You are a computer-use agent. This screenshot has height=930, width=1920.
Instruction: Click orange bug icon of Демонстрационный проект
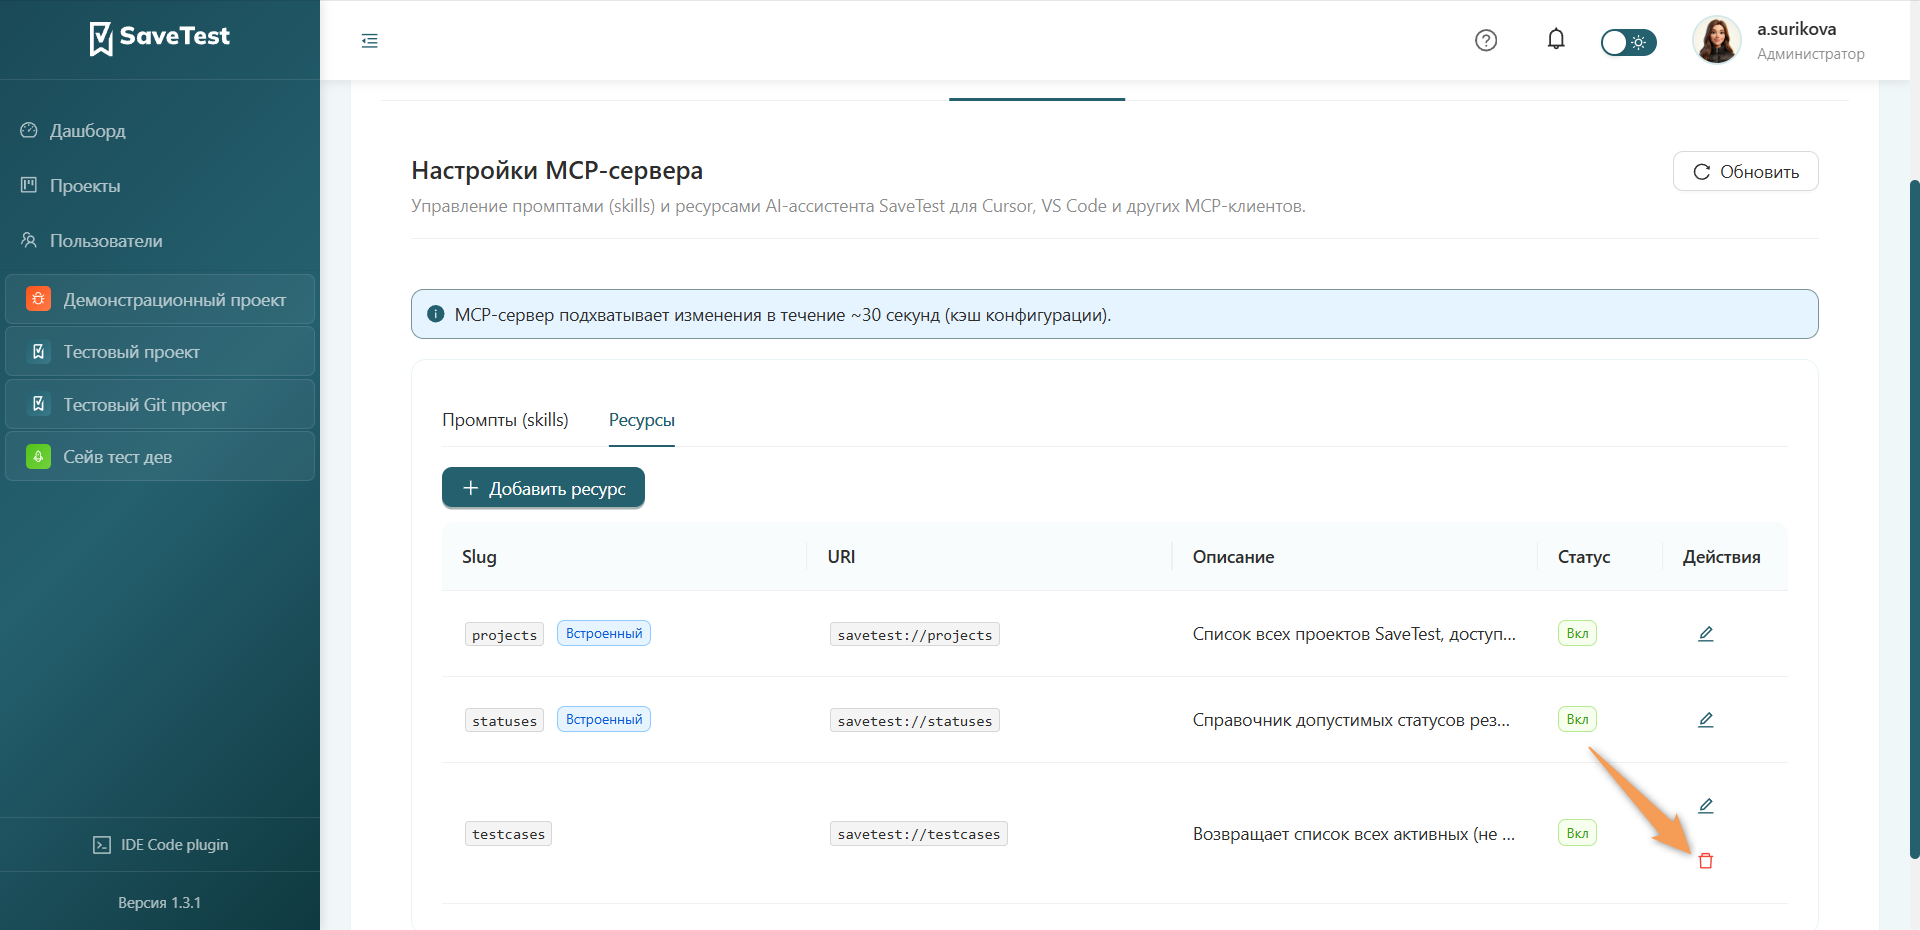click(38, 299)
